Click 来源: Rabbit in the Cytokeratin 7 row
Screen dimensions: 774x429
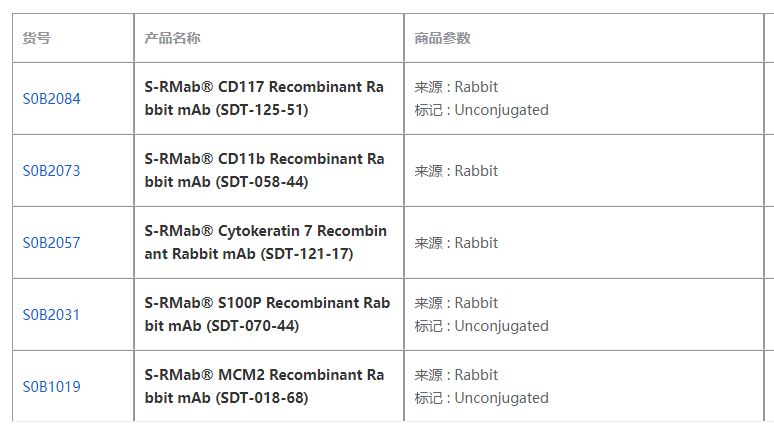tap(456, 243)
